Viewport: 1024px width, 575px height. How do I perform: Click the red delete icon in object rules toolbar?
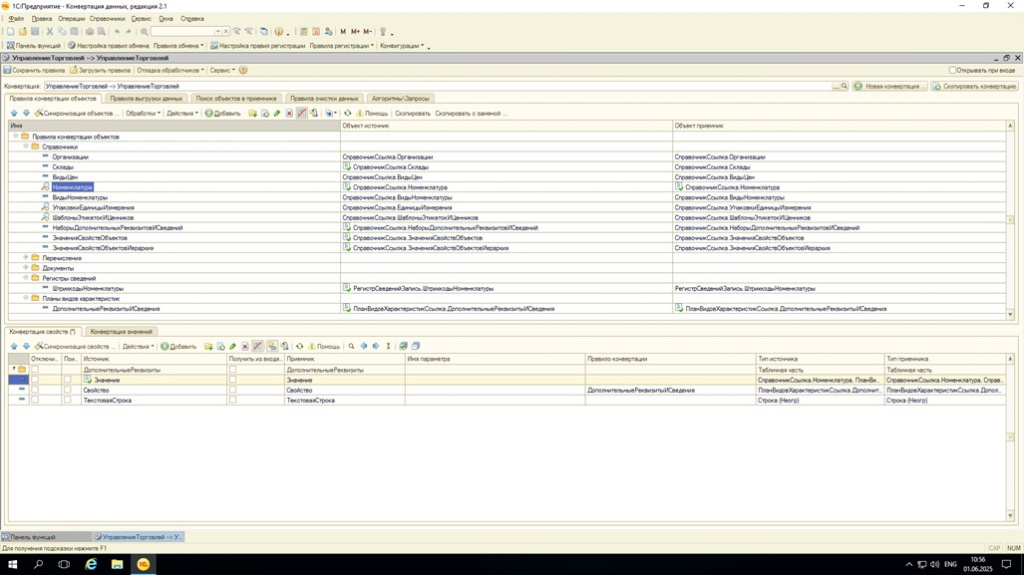coord(289,113)
